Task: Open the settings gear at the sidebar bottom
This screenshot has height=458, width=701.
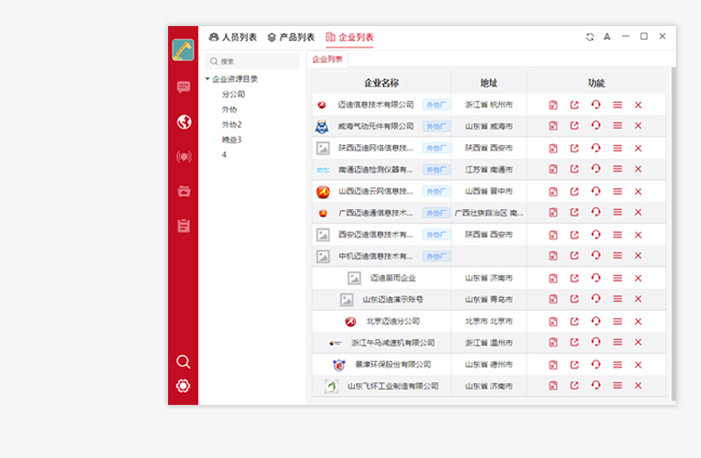Action: [183, 386]
